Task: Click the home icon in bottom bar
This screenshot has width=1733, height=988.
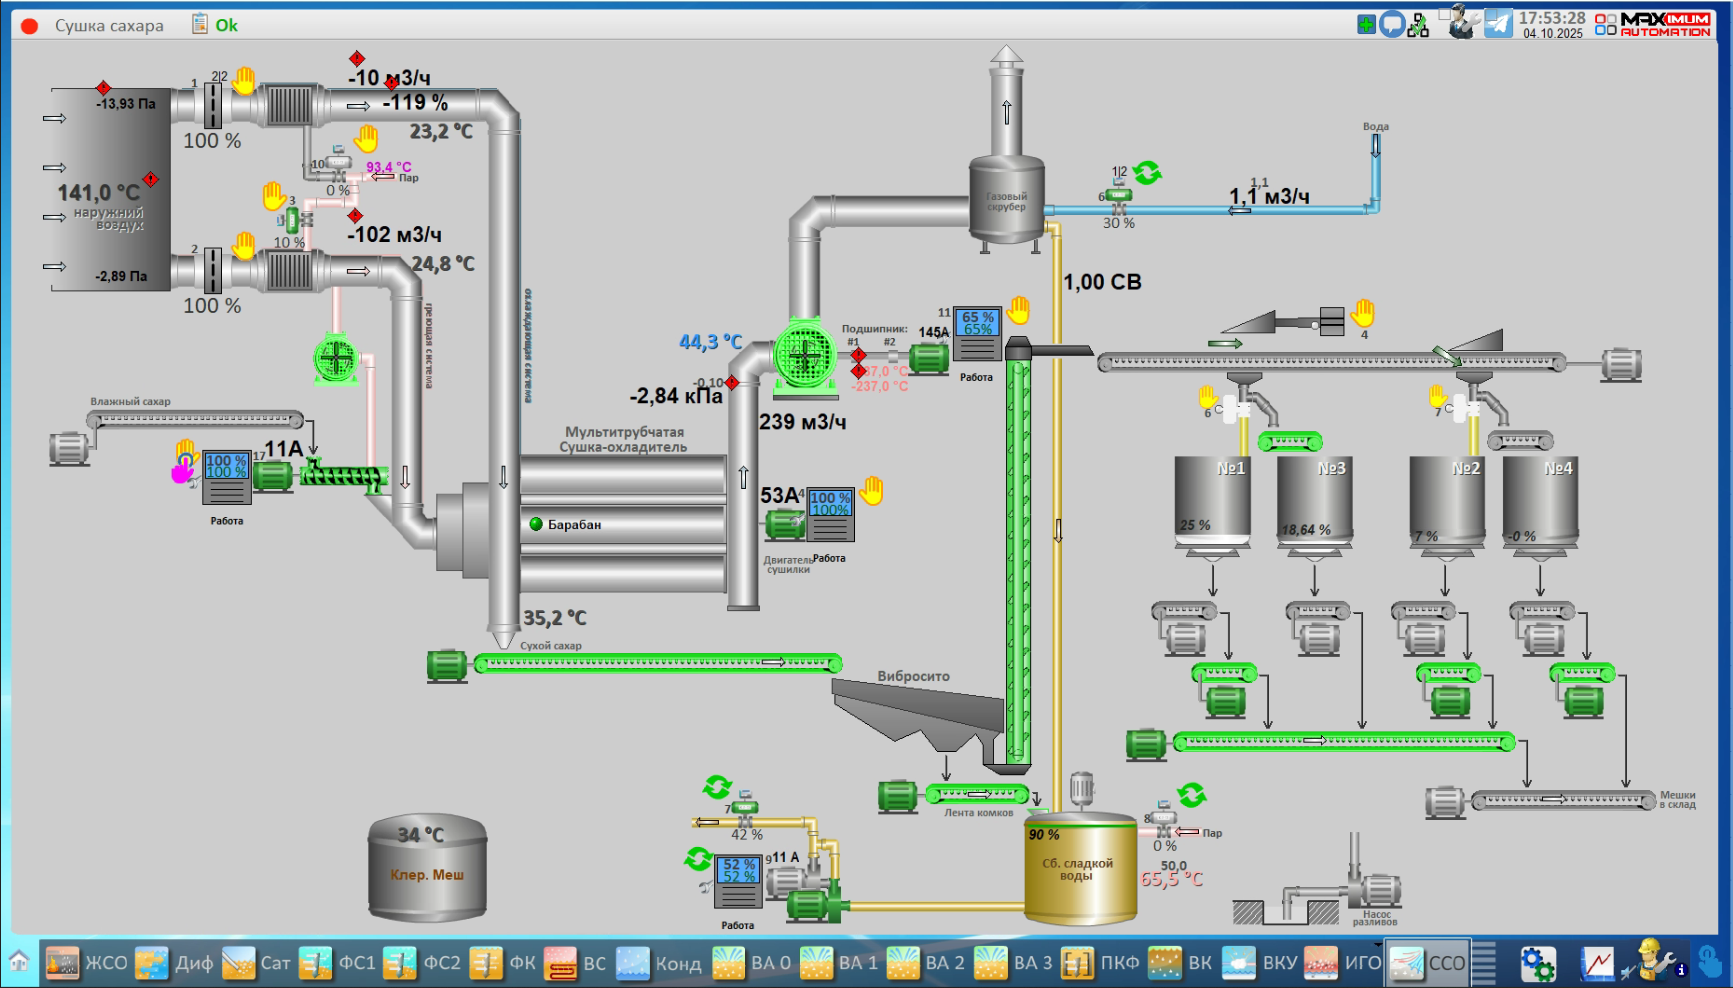Action: 19,962
